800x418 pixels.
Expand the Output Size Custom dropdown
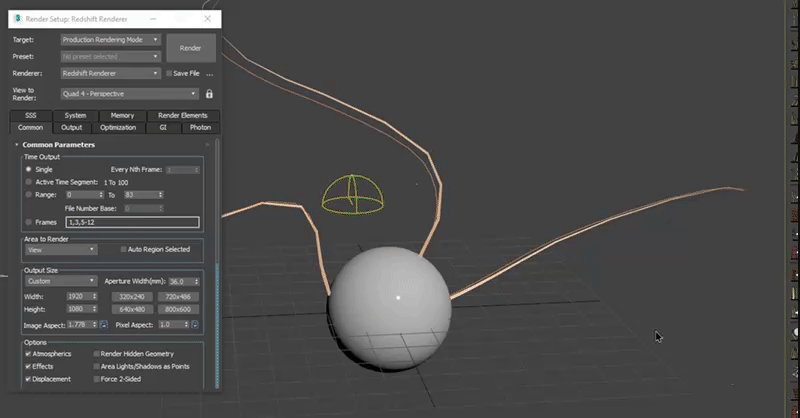point(61,281)
